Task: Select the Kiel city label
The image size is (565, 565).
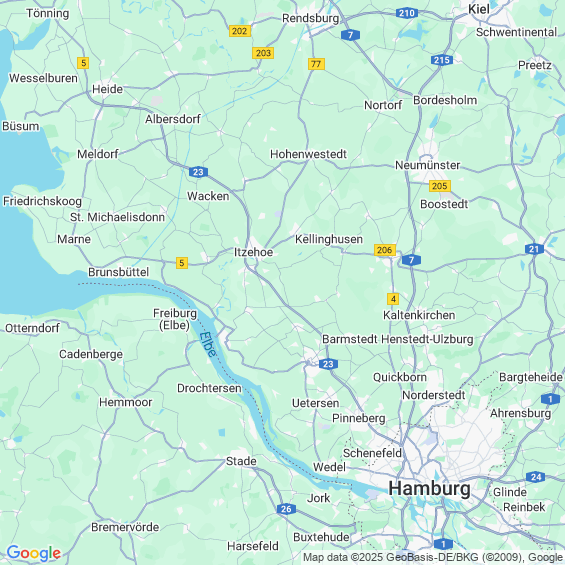Action: pyautogui.click(x=479, y=9)
